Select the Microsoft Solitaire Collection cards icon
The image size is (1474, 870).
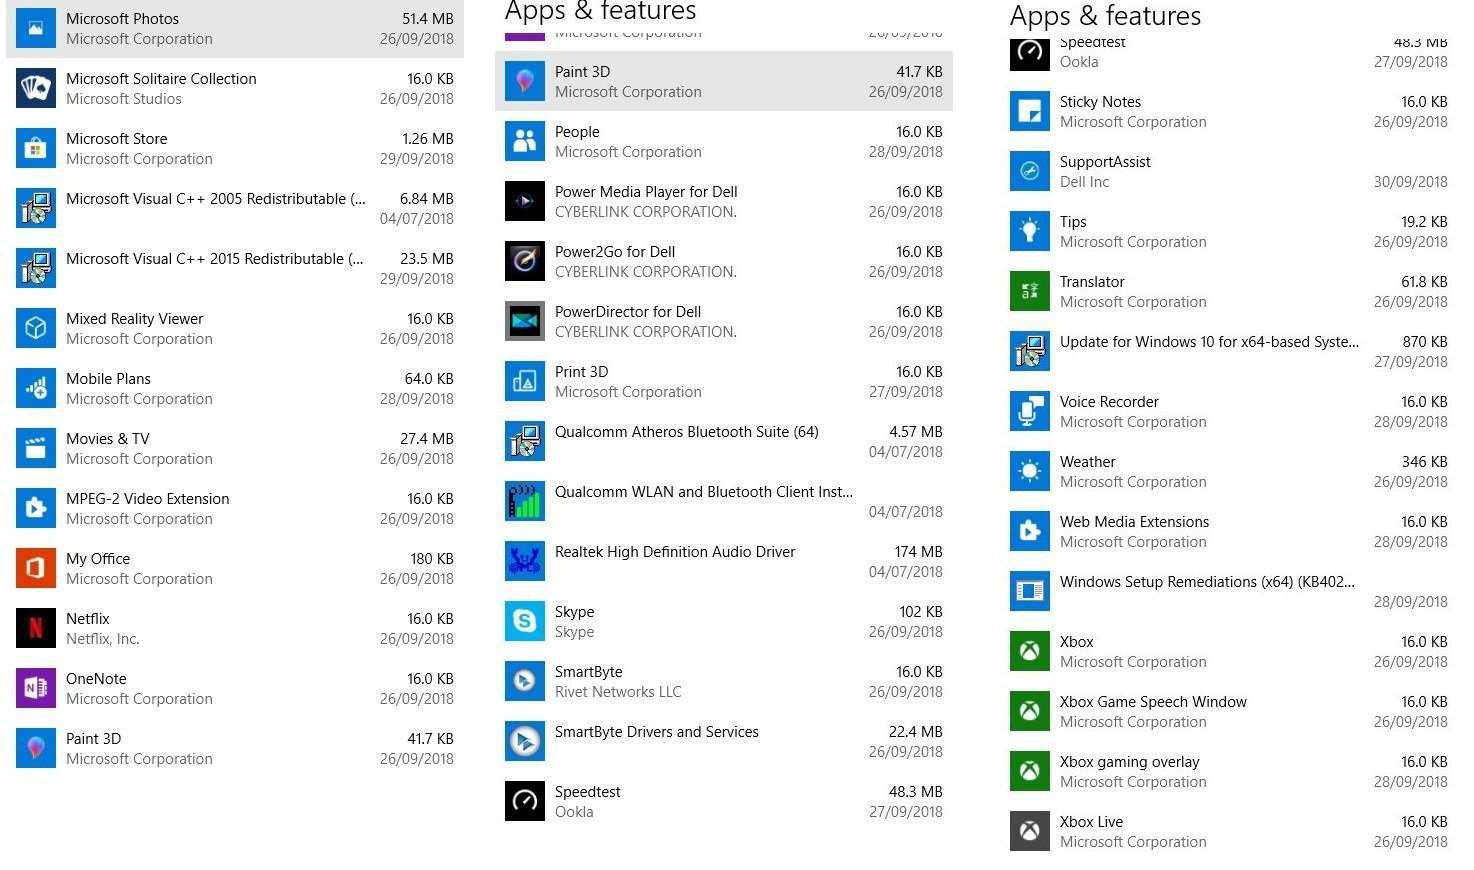coord(36,88)
